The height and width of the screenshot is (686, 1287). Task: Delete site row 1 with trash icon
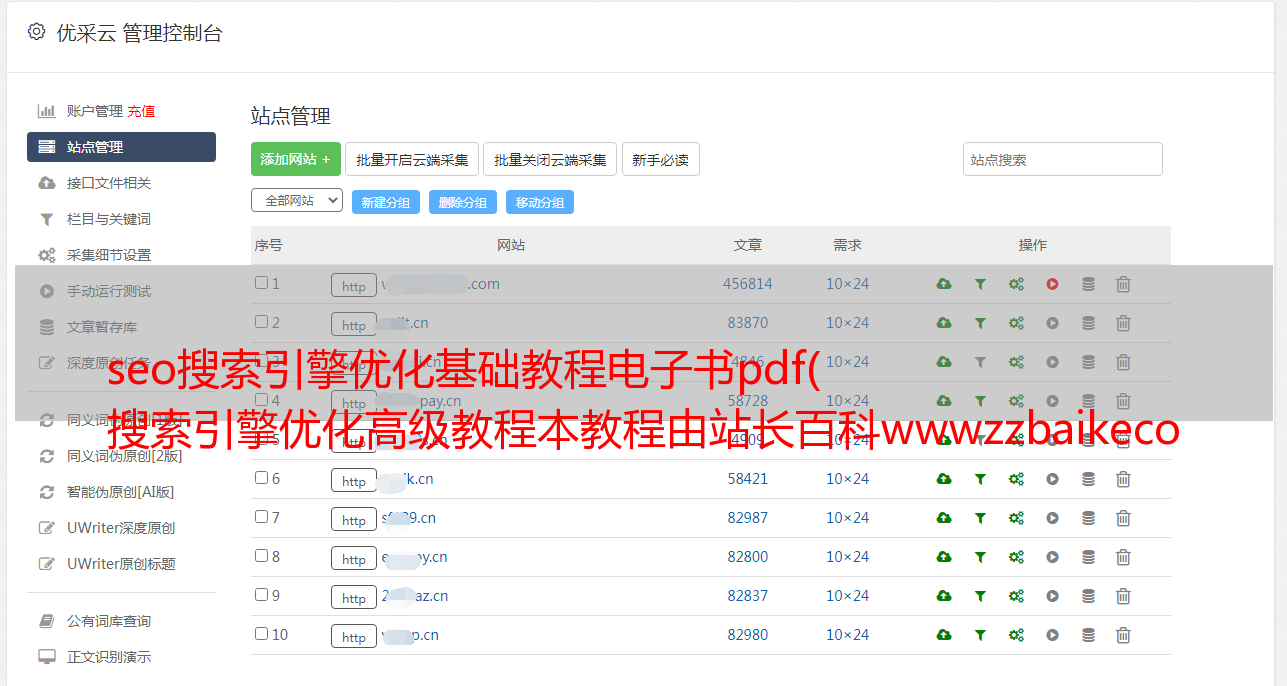point(1123,284)
